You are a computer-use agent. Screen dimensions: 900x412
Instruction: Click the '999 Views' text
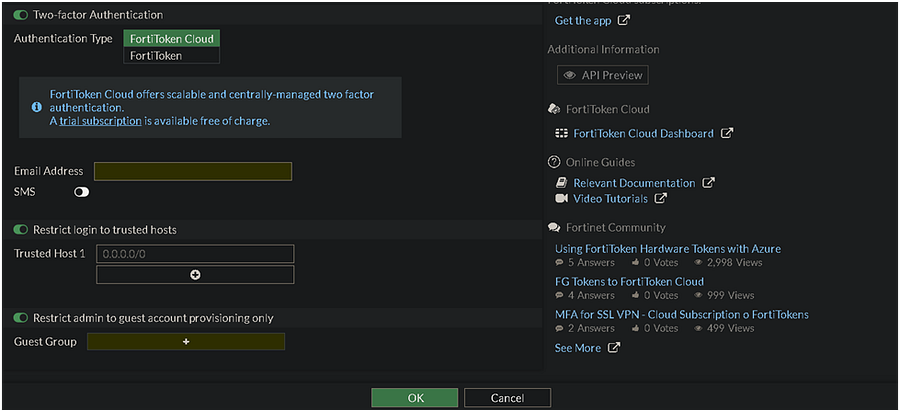730,296
